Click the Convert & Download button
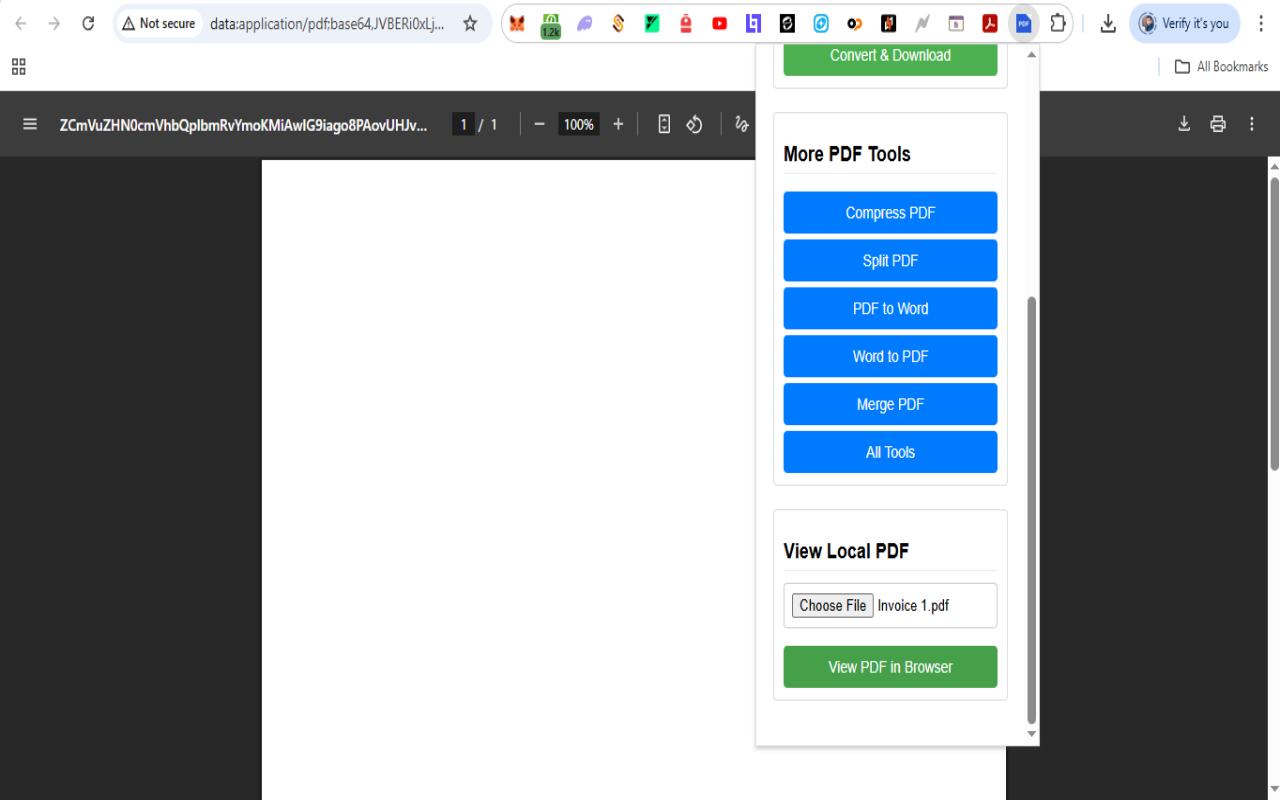The image size is (1280, 800). click(x=890, y=56)
